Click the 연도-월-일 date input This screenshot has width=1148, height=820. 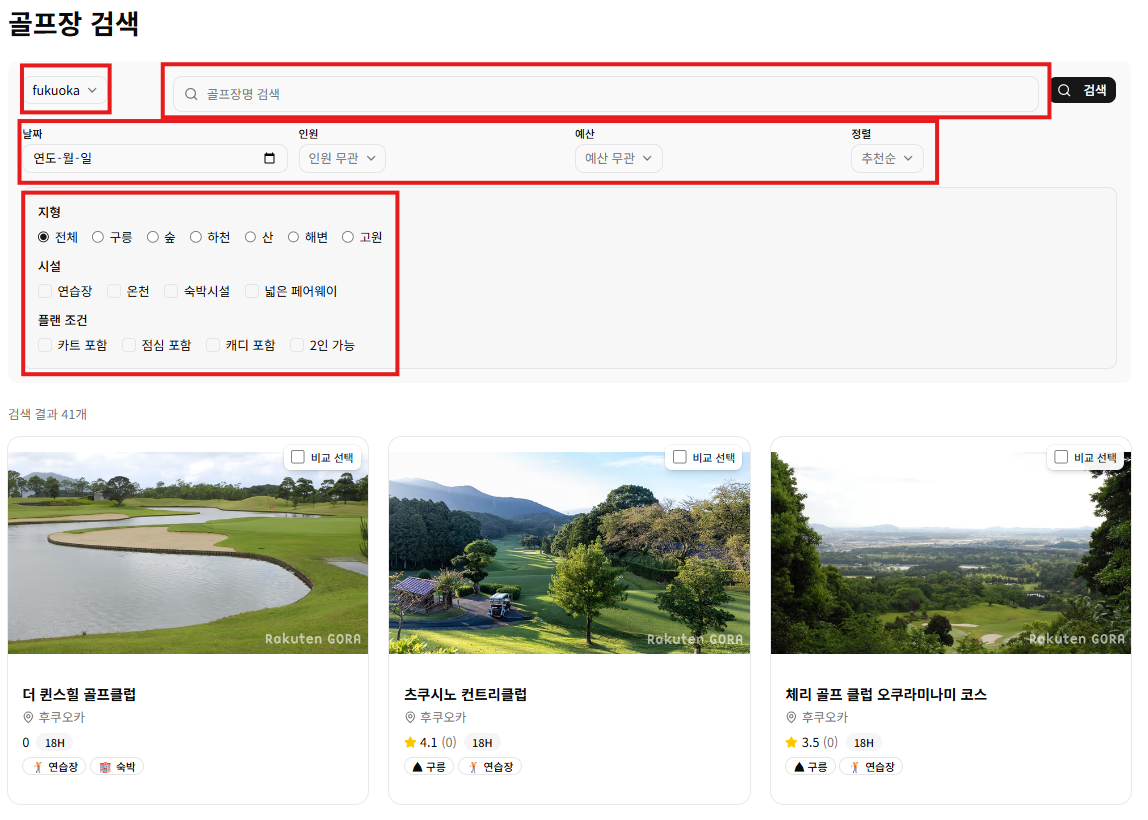[154, 158]
